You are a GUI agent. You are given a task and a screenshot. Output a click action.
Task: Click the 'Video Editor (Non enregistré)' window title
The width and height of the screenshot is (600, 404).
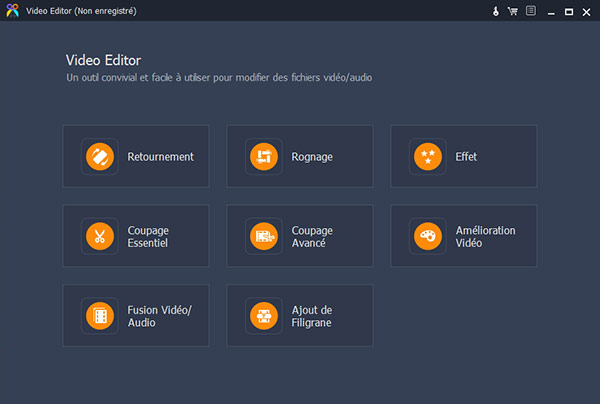(81, 11)
